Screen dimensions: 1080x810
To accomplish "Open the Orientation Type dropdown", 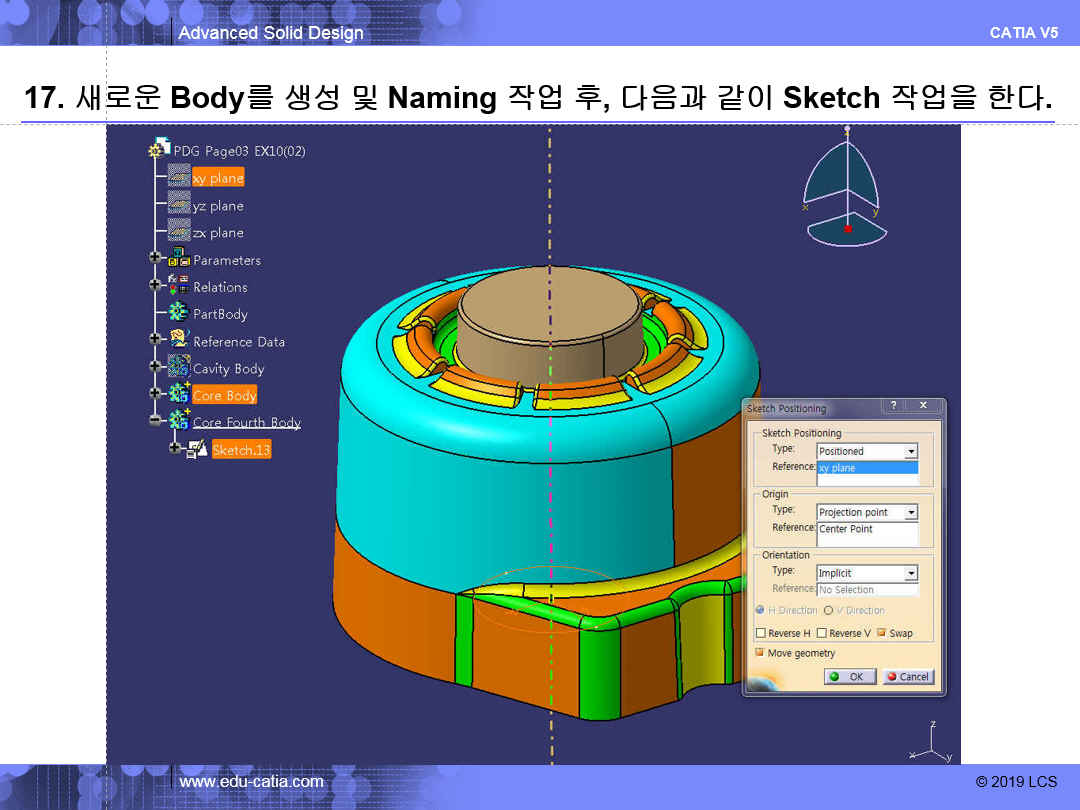I will click(910, 574).
